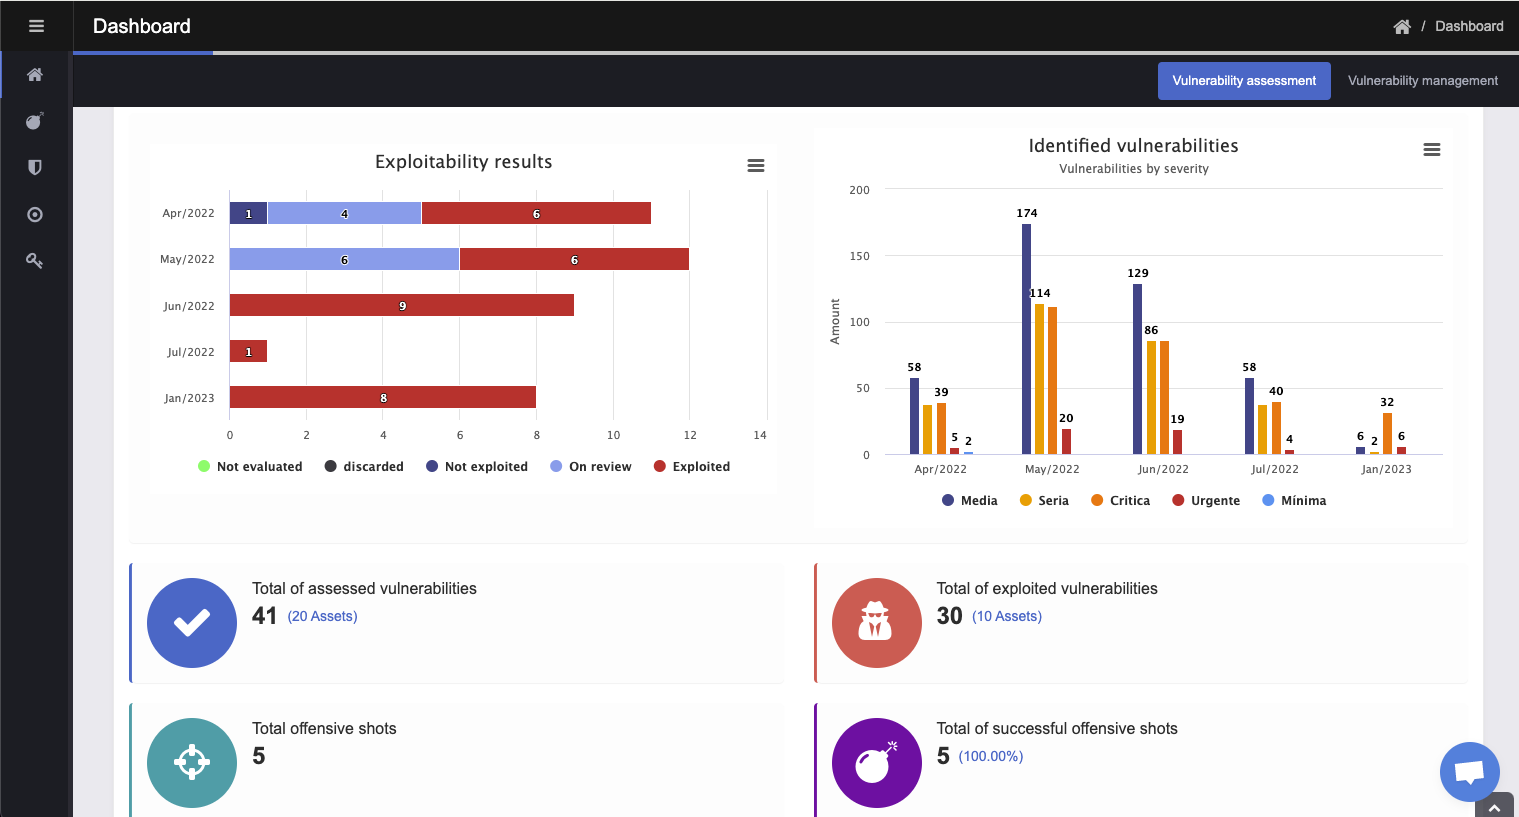Open the hamburger sidebar menu
The image size is (1519, 817).
(36, 26)
